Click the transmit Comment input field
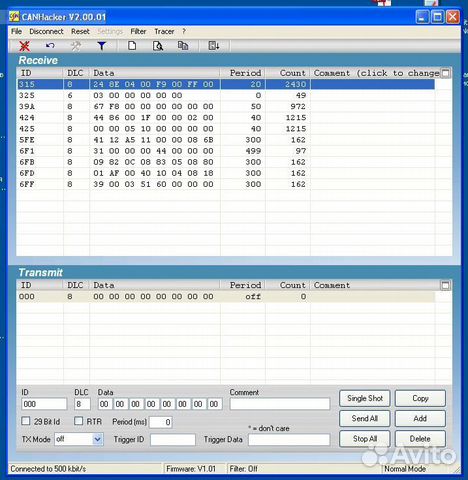 280,404
